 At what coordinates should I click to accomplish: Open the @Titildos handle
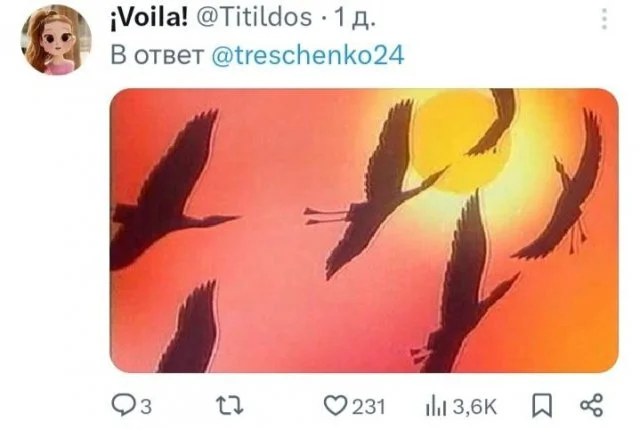pyautogui.click(x=254, y=18)
